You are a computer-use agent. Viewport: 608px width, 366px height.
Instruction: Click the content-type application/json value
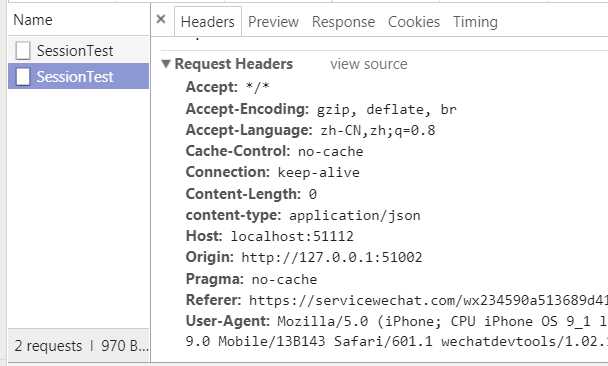pos(355,216)
